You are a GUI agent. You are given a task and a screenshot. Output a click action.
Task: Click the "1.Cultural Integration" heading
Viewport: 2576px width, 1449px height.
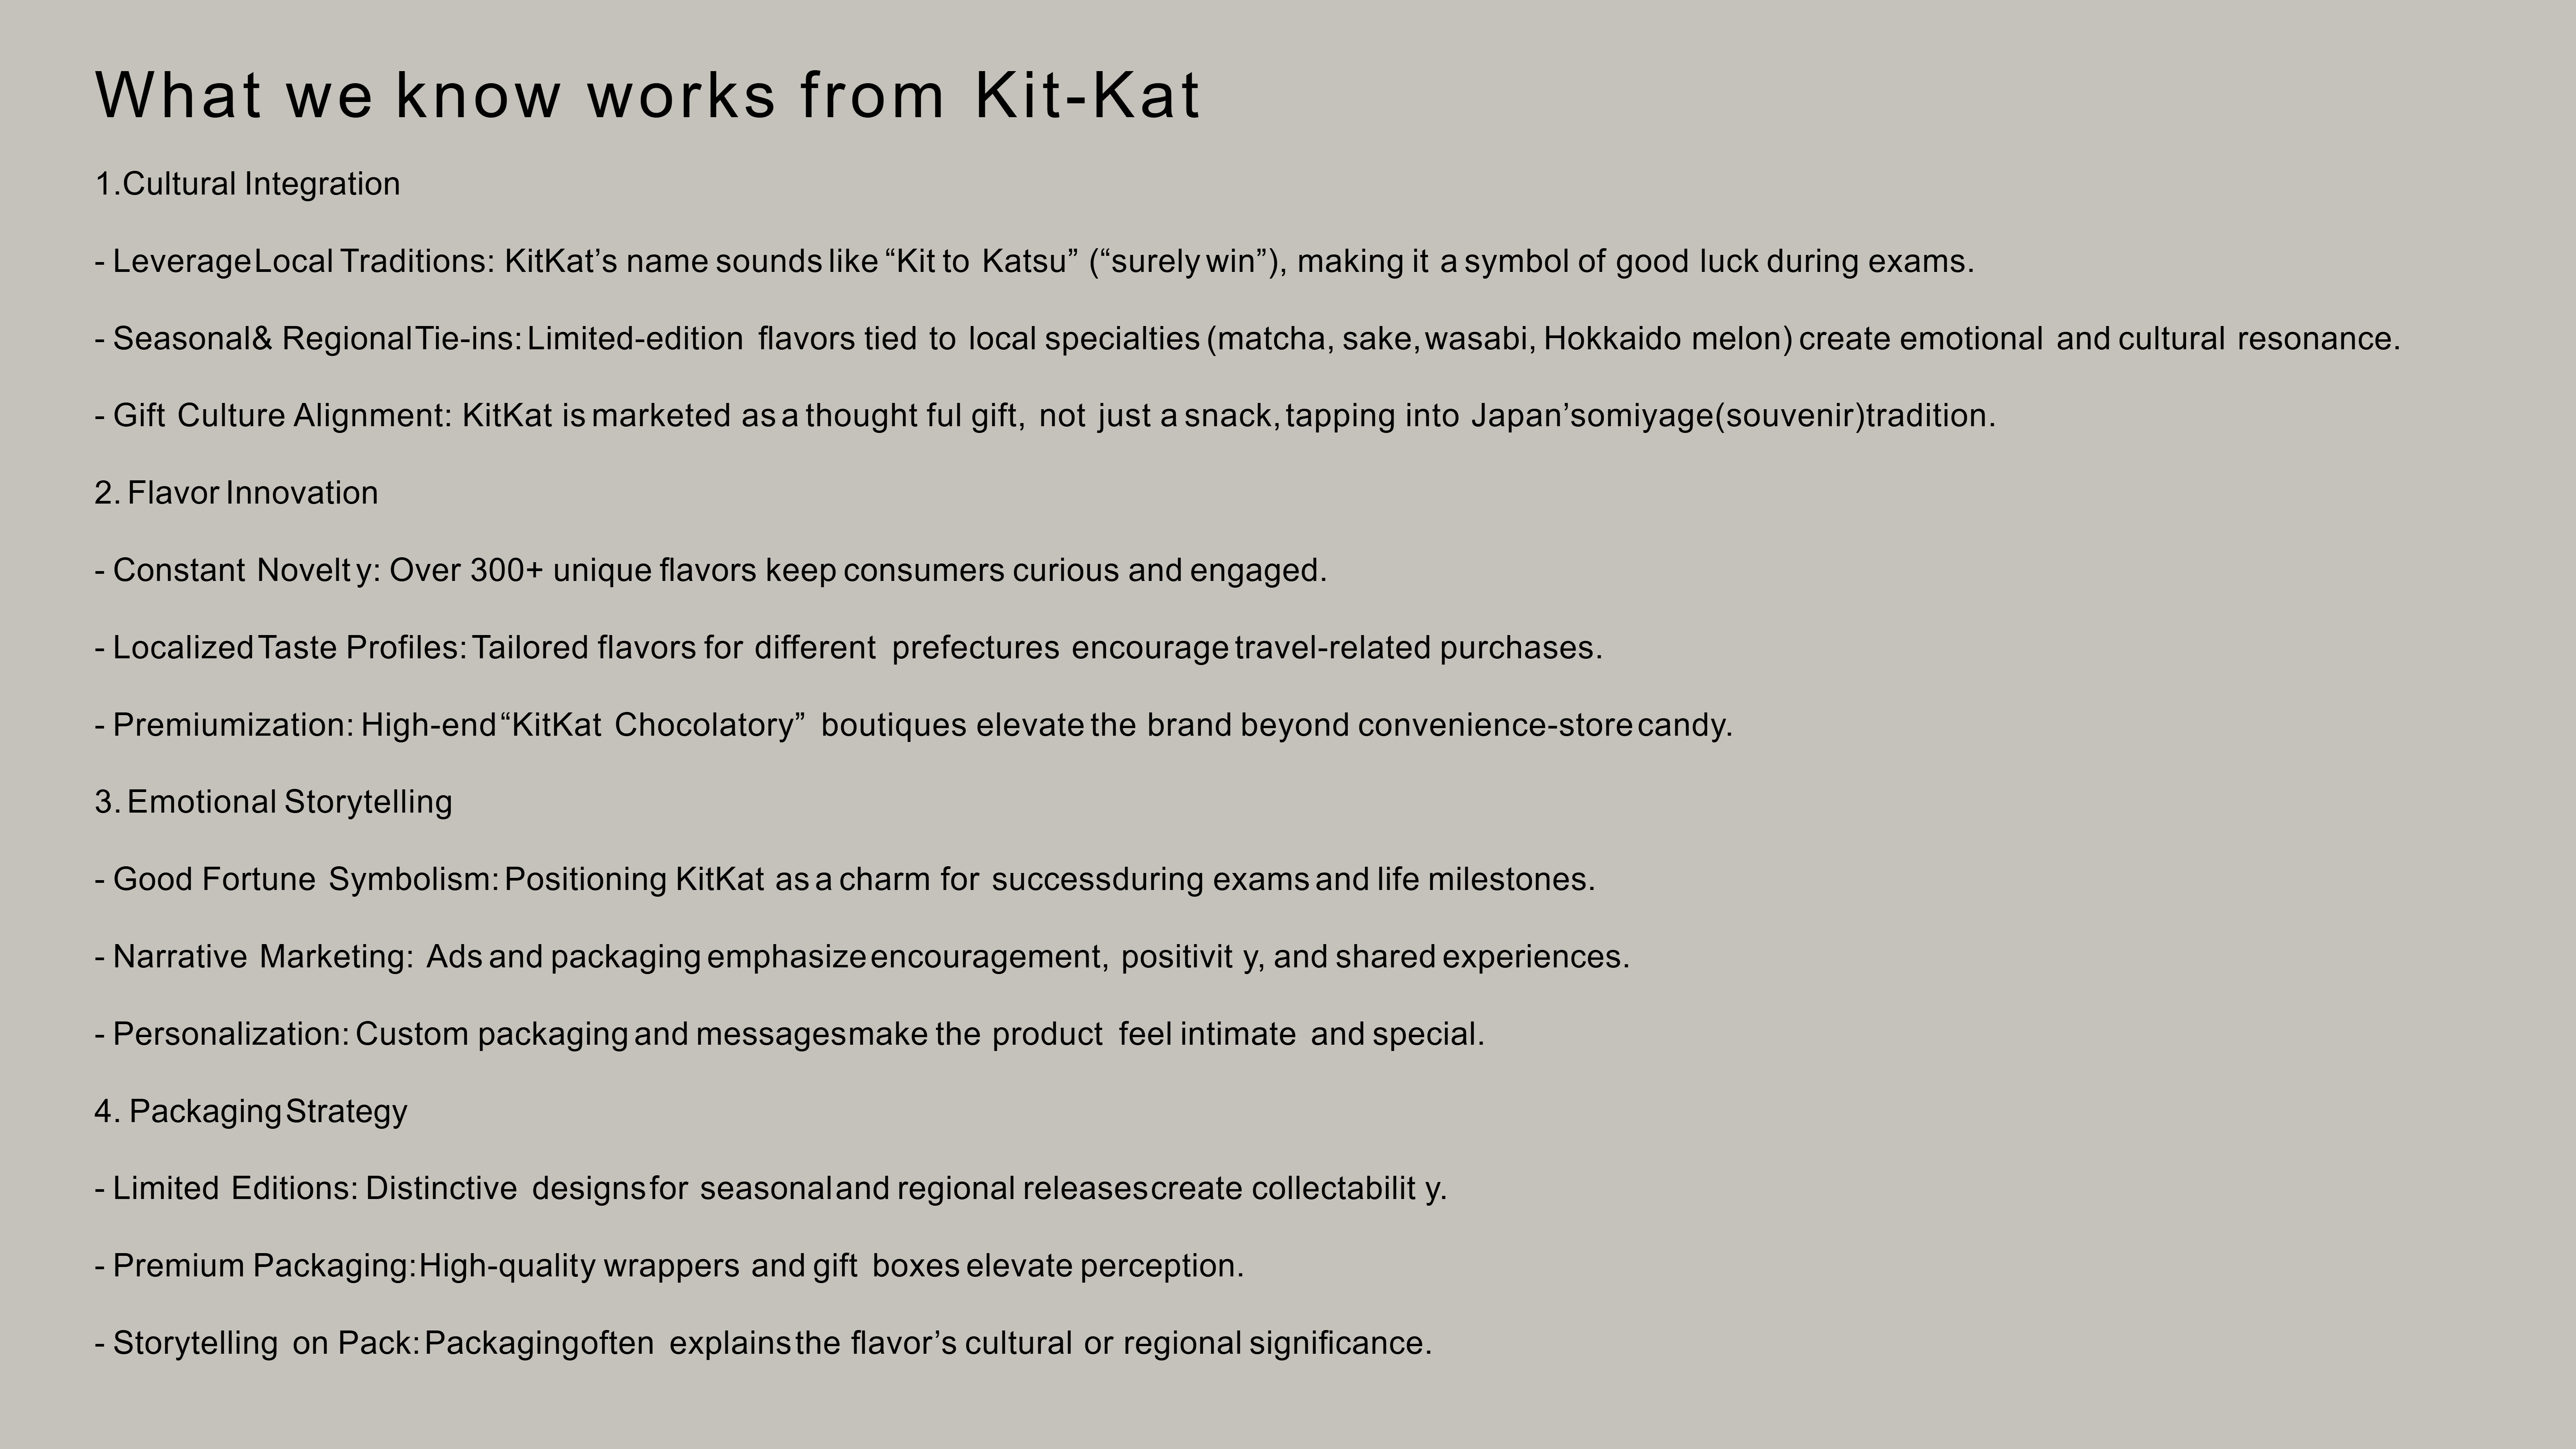click(247, 184)
